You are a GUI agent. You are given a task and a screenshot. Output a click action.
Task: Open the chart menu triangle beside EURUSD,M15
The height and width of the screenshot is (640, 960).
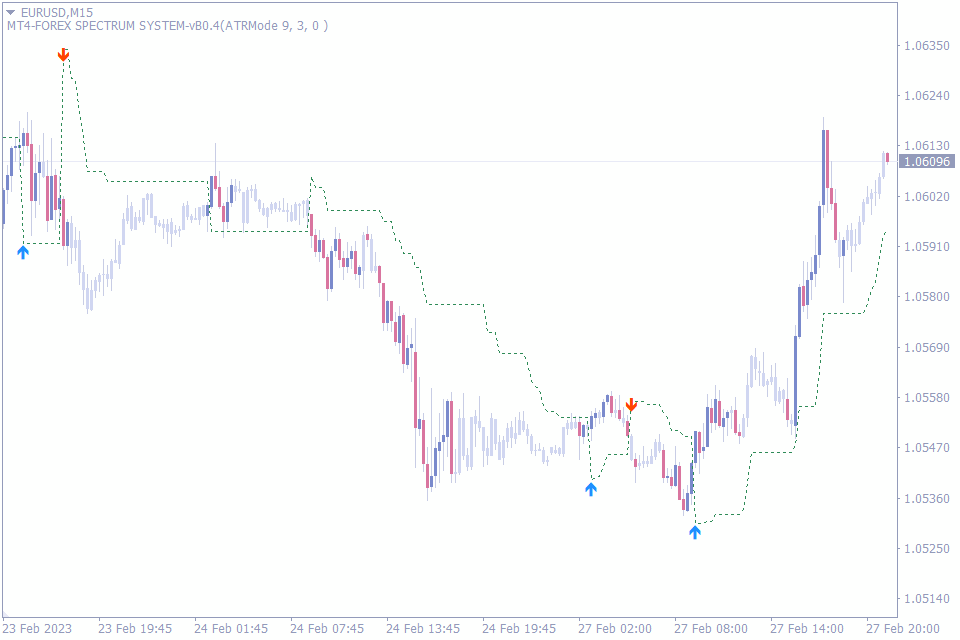click(x=10, y=11)
